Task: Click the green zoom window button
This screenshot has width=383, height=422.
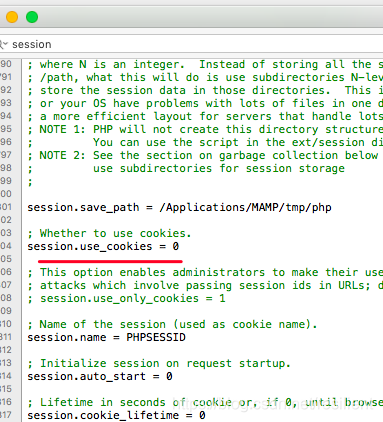Action: point(32,17)
